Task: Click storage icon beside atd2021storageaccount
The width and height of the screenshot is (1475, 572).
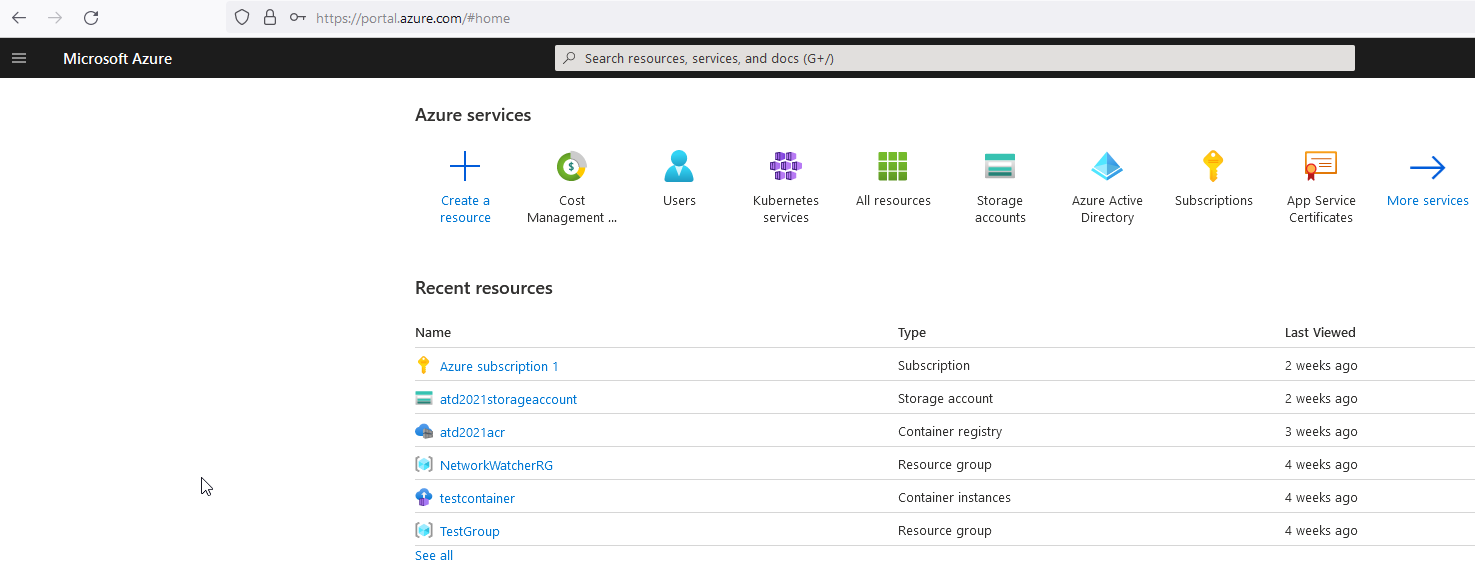Action: pyautogui.click(x=424, y=398)
